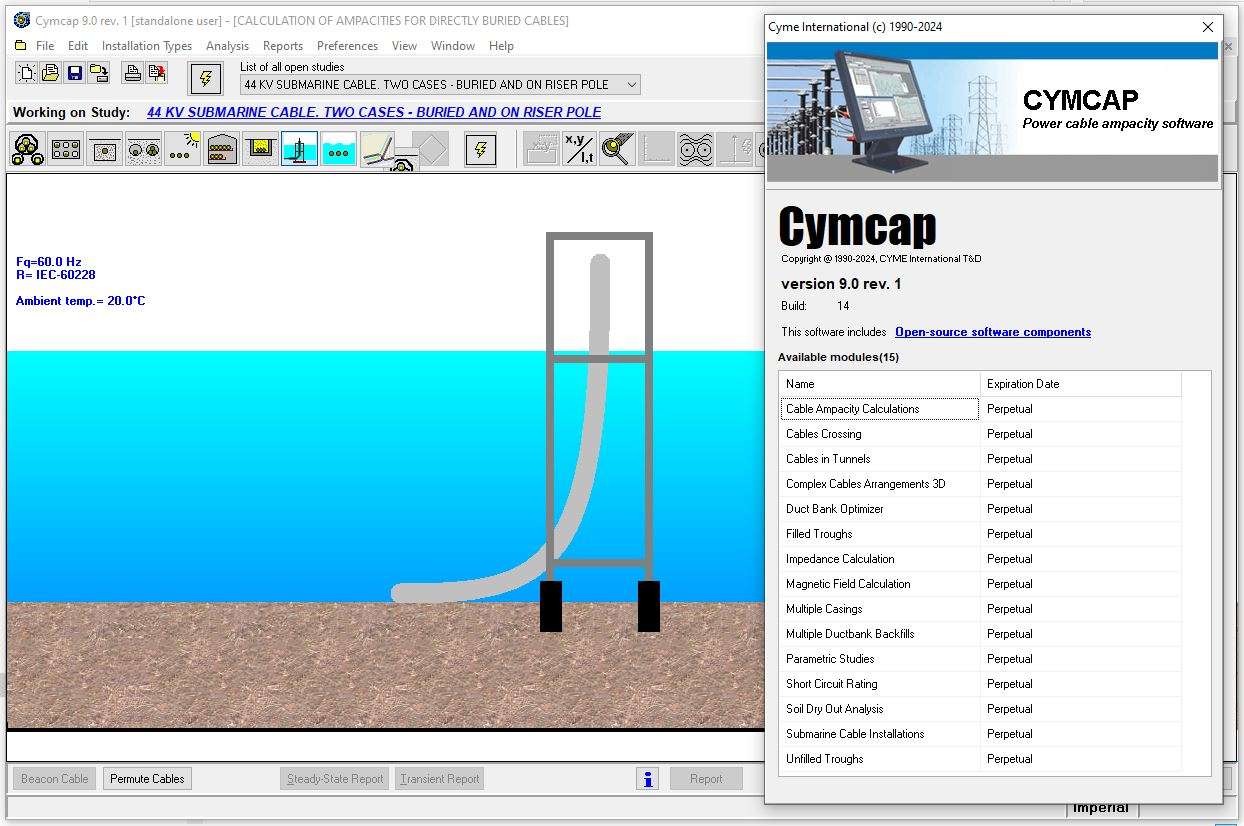The image size is (1244, 826).
Task: Open the Installation Types menu
Action: (x=146, y=46)
